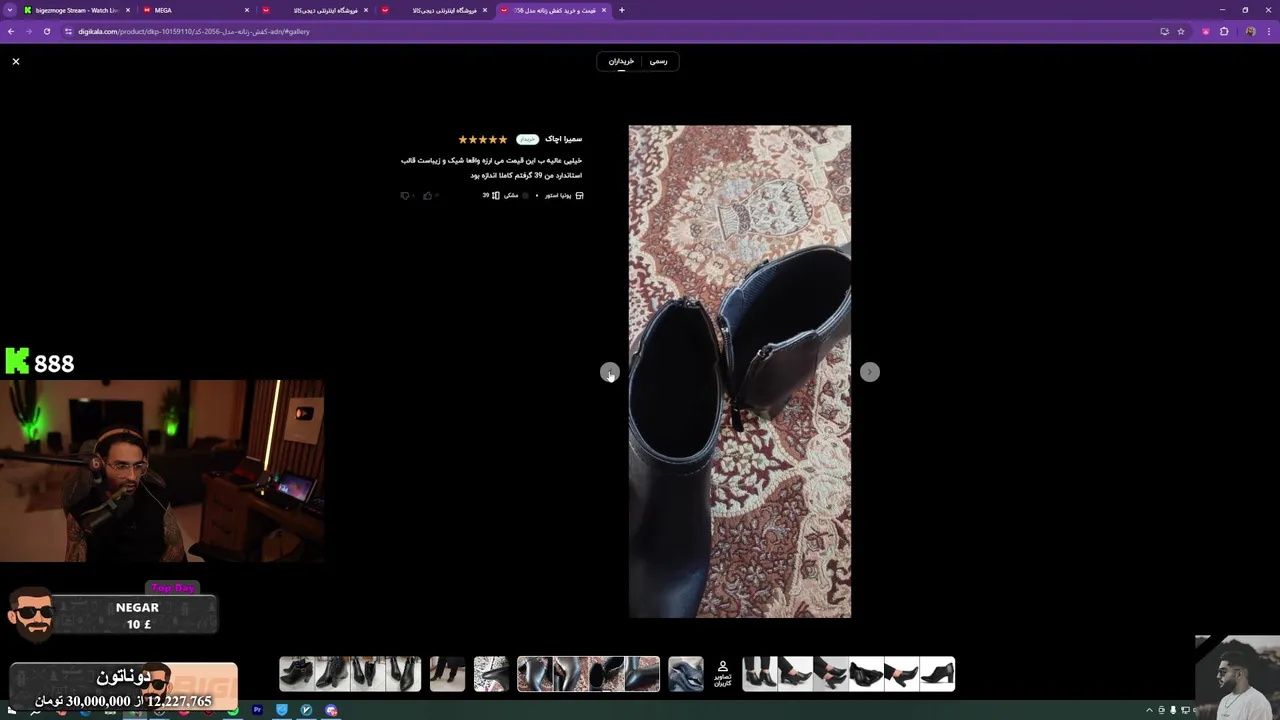Click the large boot photo on the carpet
1280x720 pixels.
(740, 372)
